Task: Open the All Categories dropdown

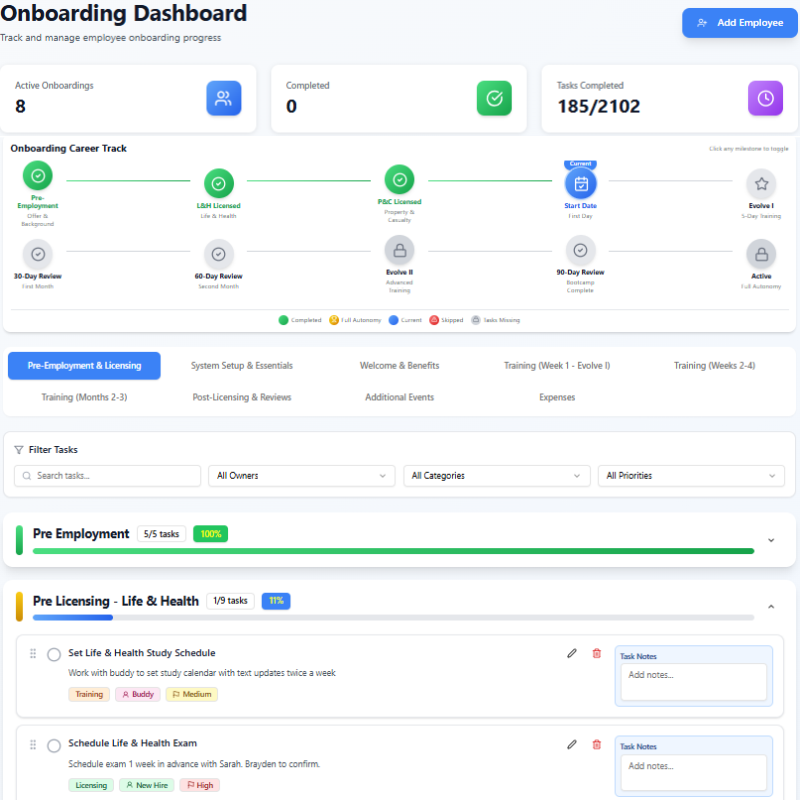Action: [496, 476]
